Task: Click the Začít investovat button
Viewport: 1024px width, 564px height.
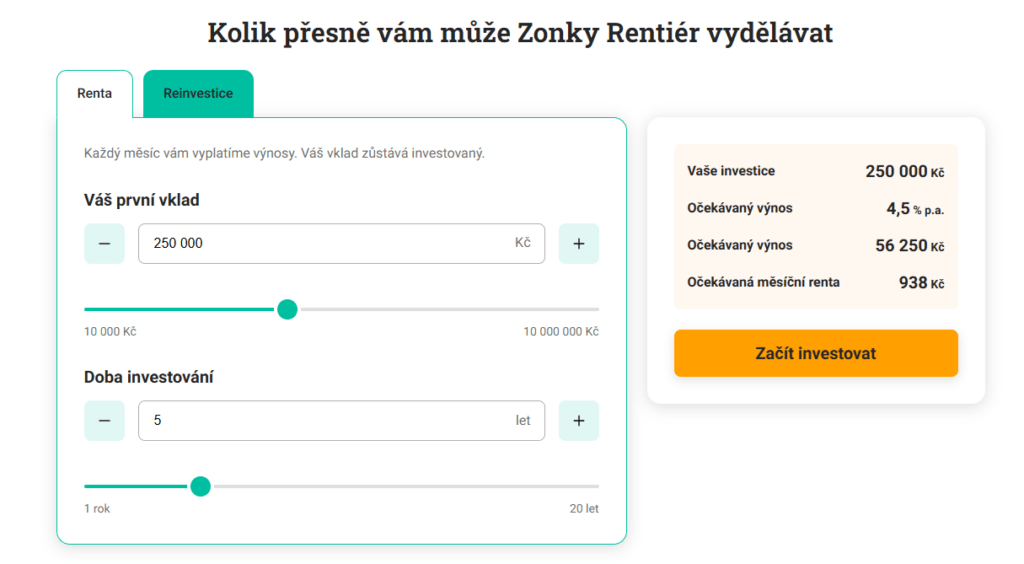Action: tap(815, 353)
